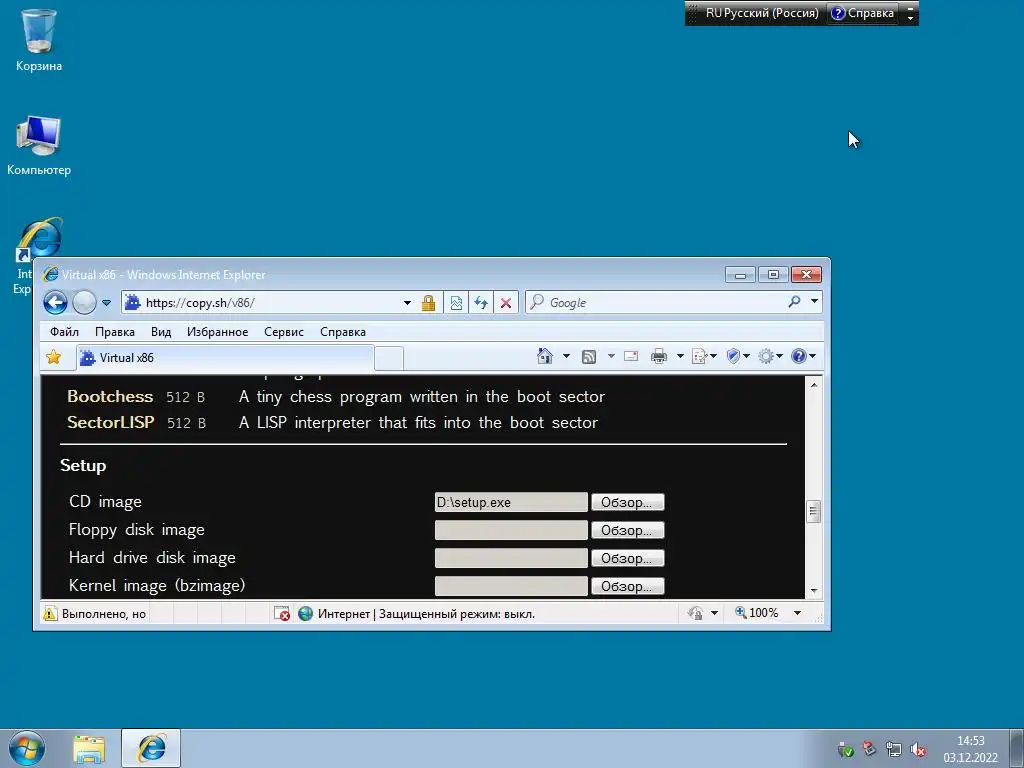Expand the feeds dropdown arrow
This screenshot has width=1024, height=768.
611,356
